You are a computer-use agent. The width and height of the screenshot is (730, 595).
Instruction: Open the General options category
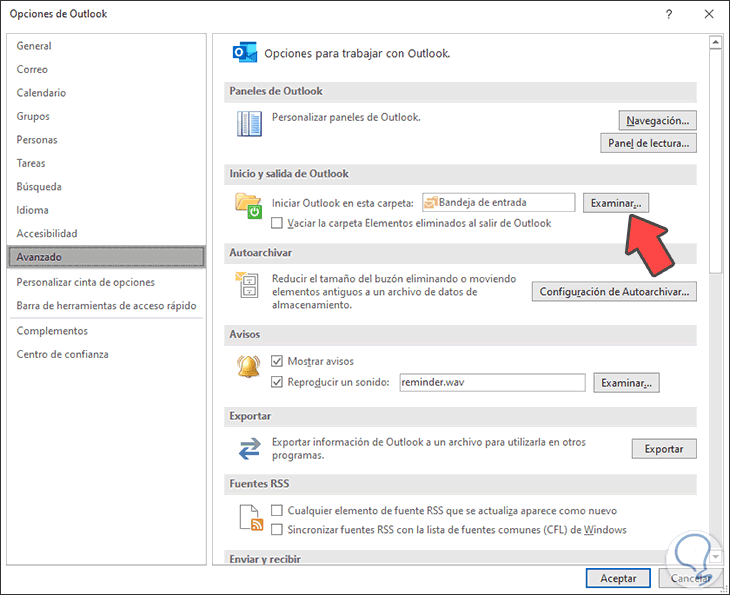[x=107, y=46]
